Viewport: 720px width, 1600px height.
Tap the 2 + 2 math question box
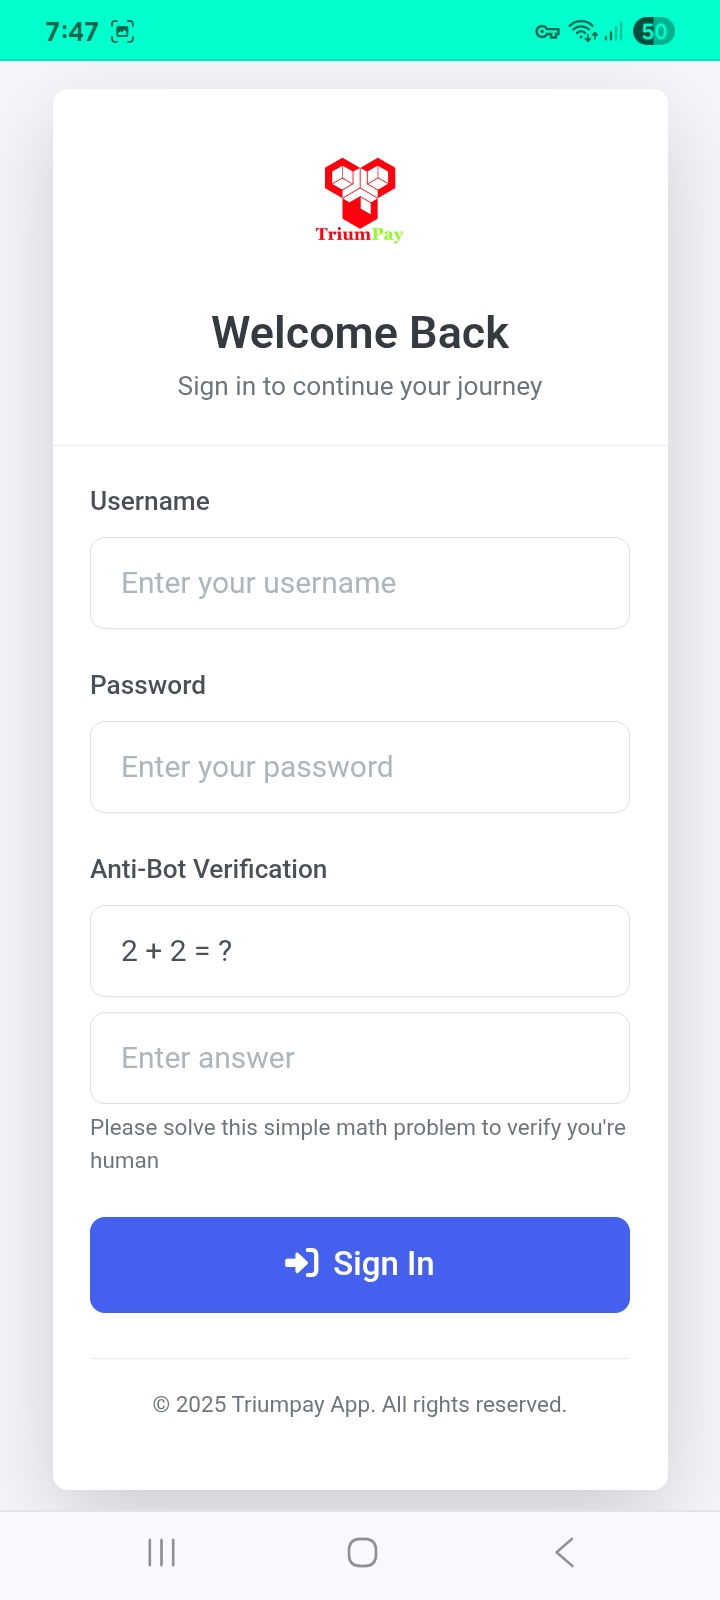point(360,951)
